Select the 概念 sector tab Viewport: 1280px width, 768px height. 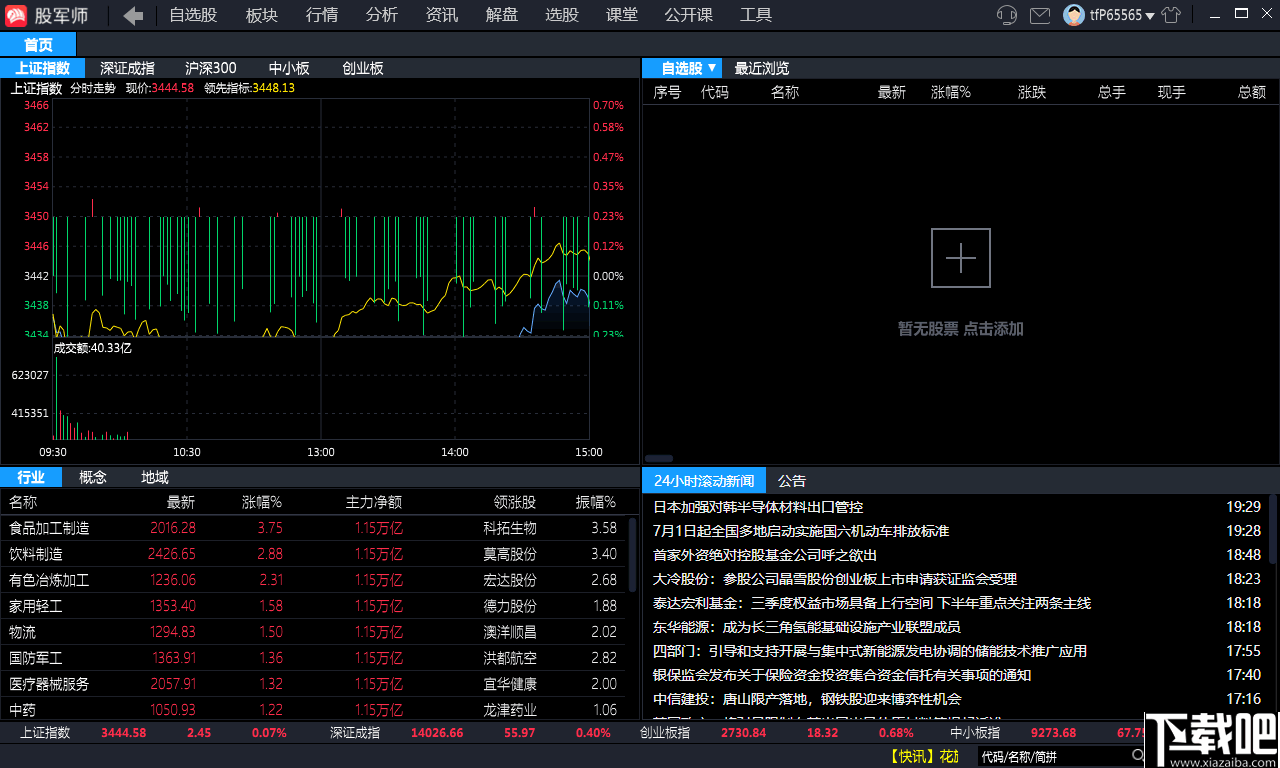(x=93, y=478)
